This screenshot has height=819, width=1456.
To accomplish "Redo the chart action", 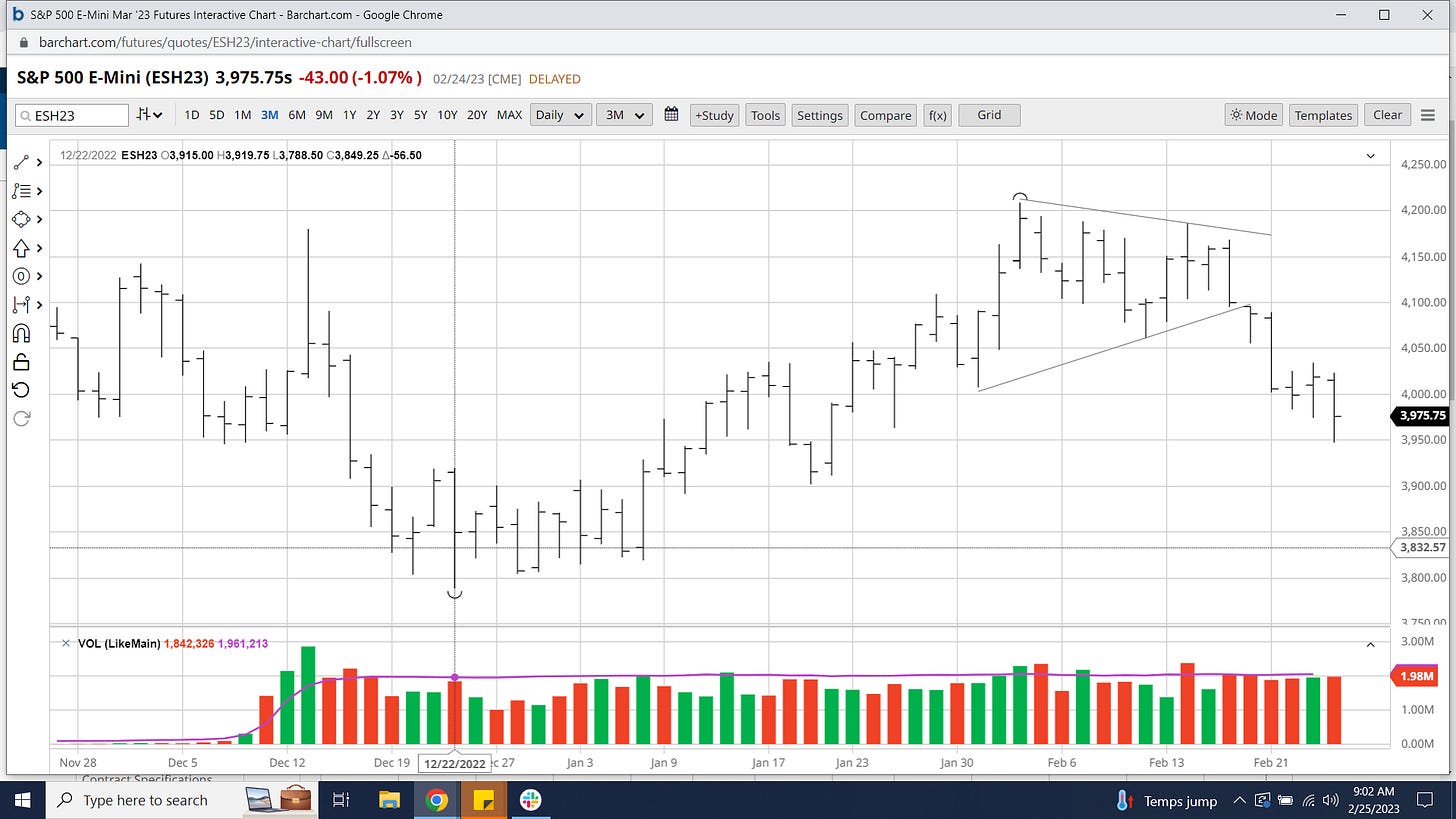I will click(21, 418).
